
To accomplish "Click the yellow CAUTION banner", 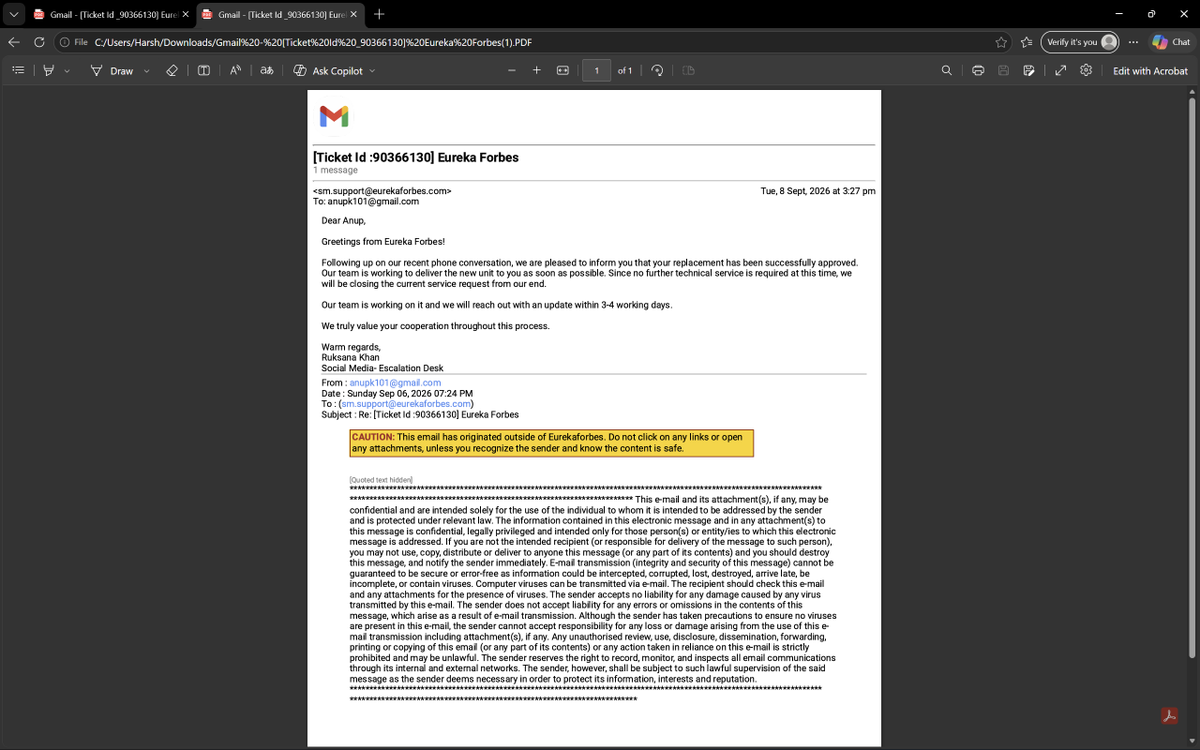I will [x=551, y=443].
